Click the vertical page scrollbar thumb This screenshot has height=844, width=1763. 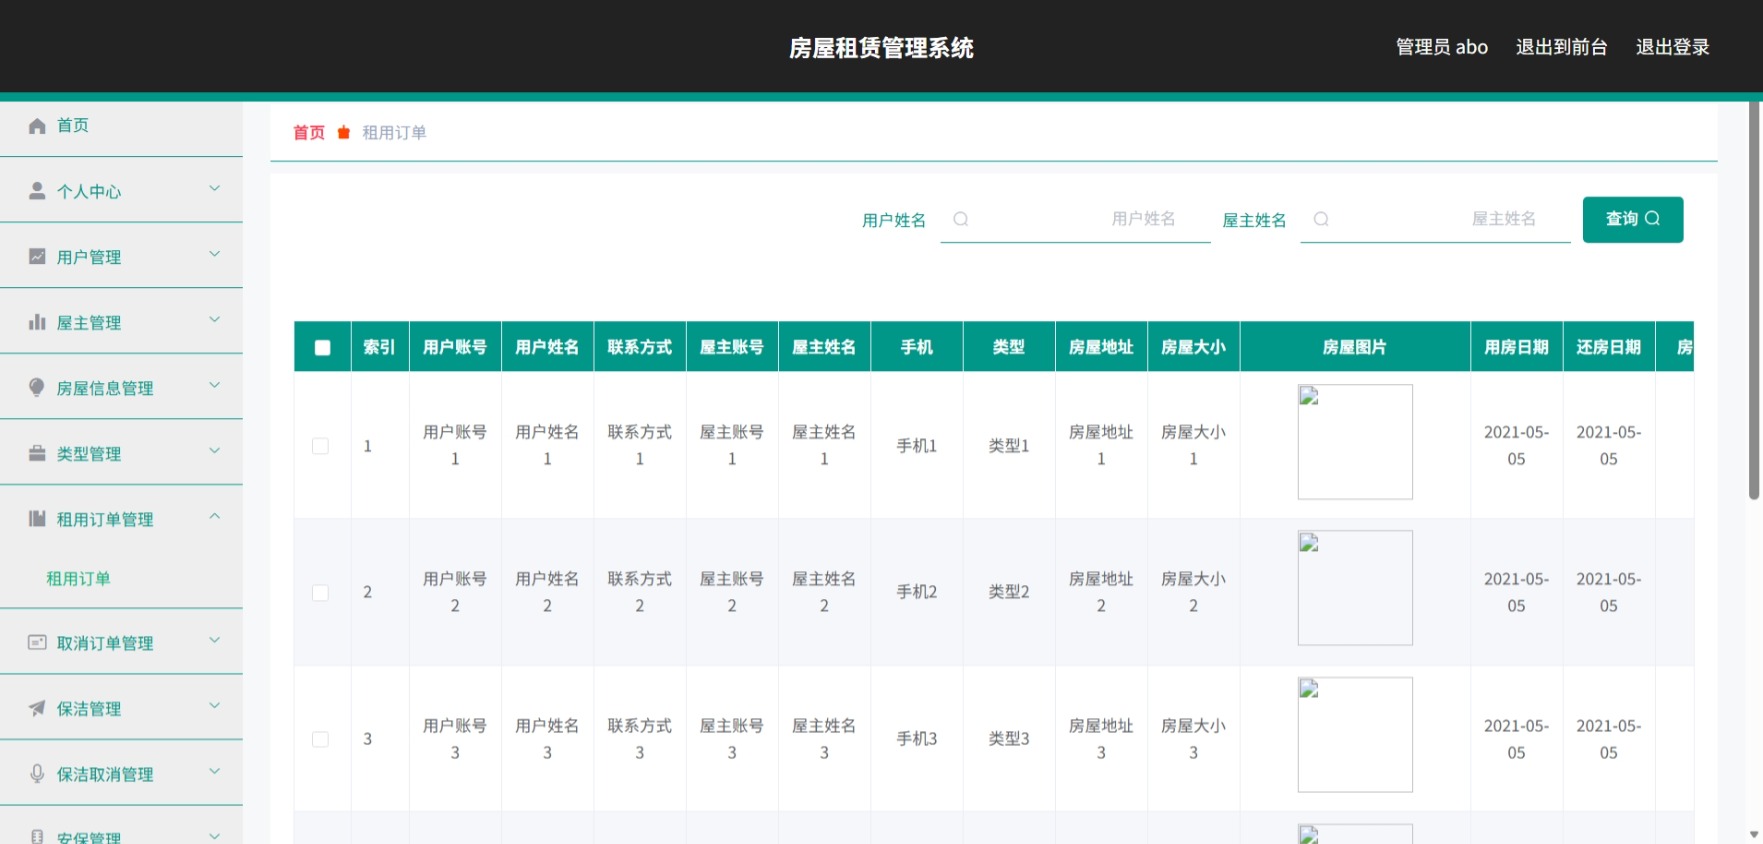tap(1754, 300)
